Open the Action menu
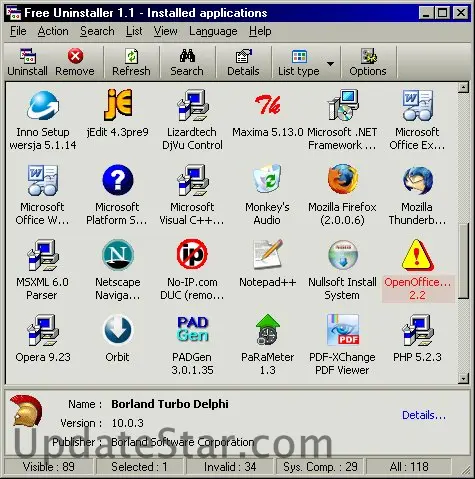This screenshot has height=479, width=475. click(x=53, y=31)
